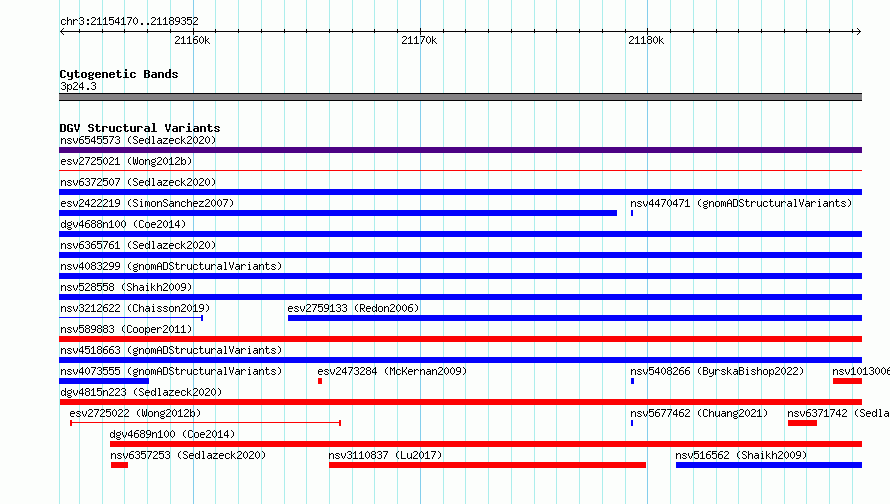
Task: Select the small red esv2473284 marker
Action: point(320,381)
